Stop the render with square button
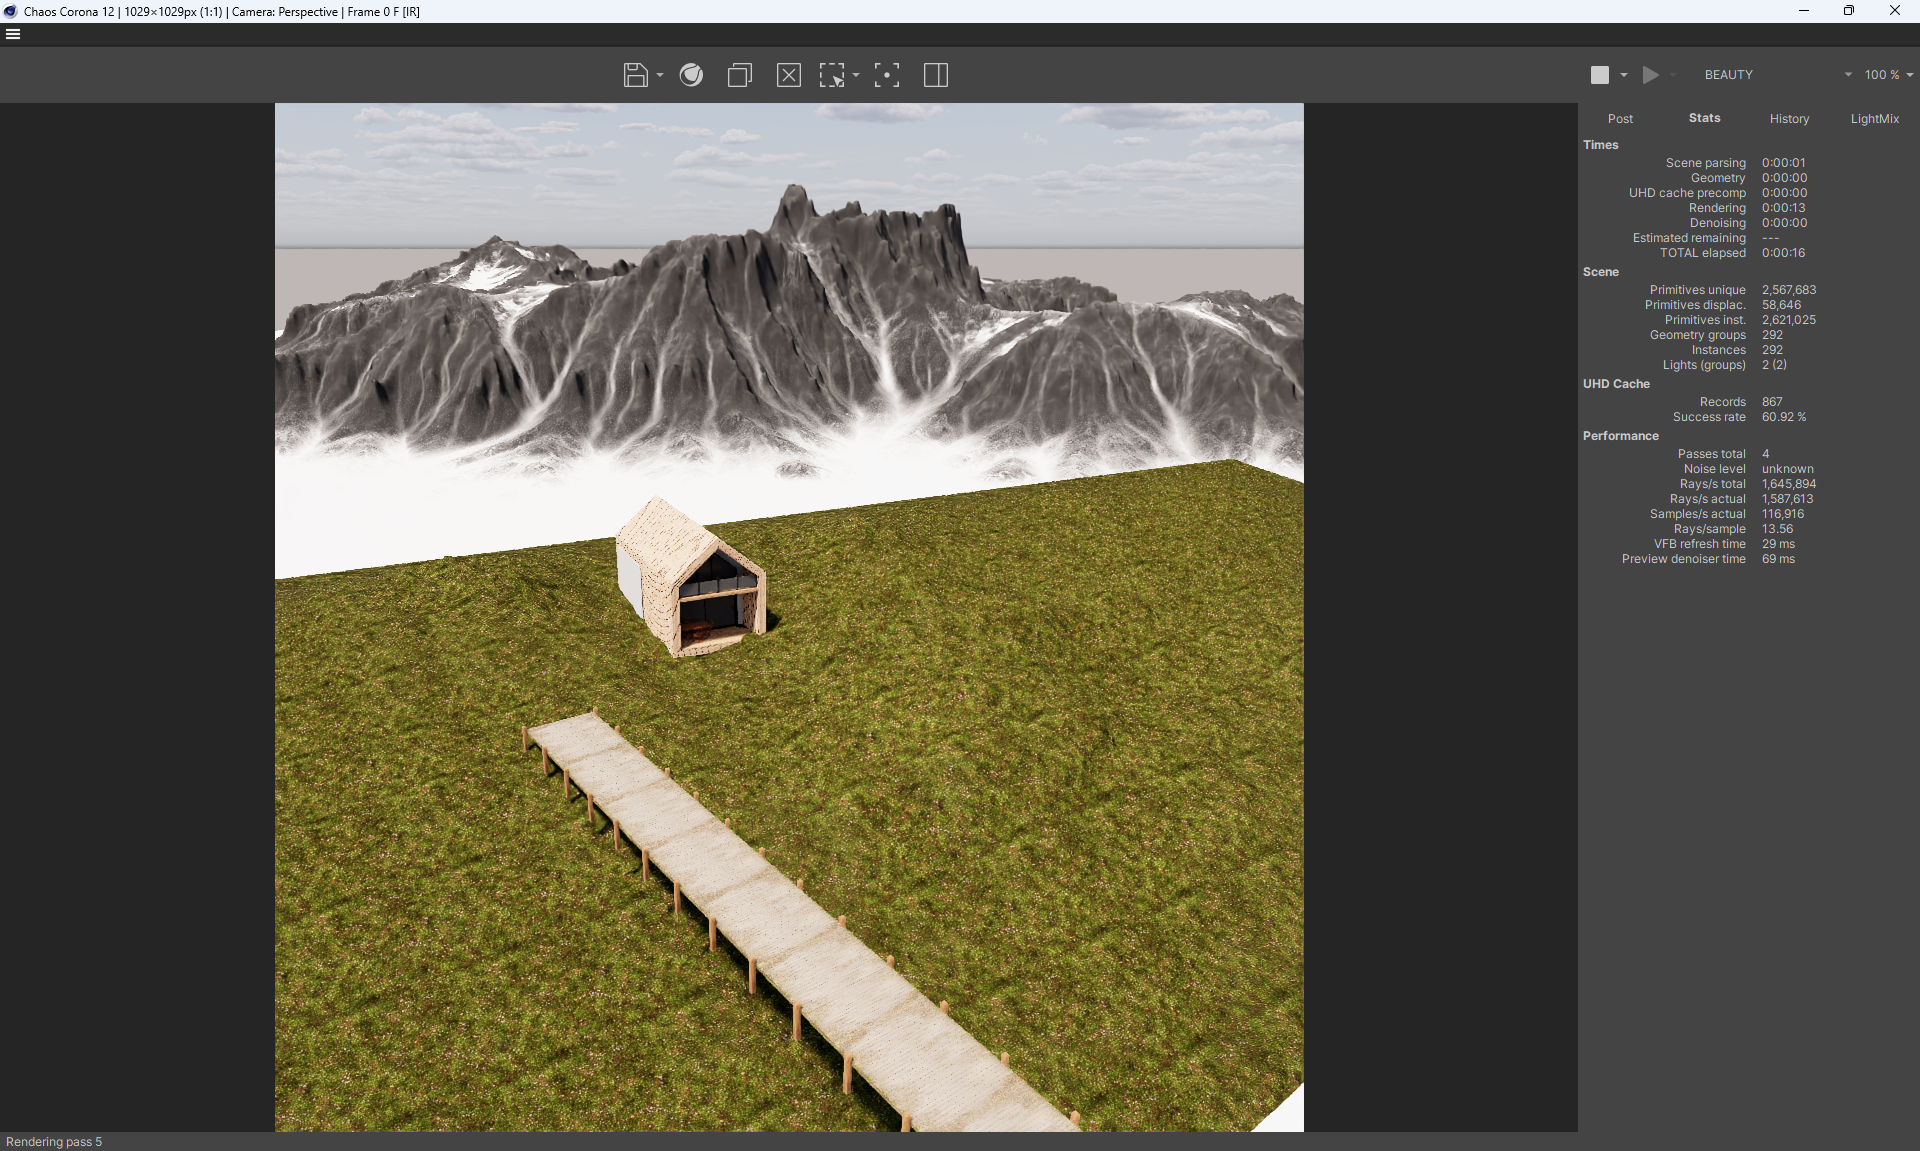 (1600, 75)
